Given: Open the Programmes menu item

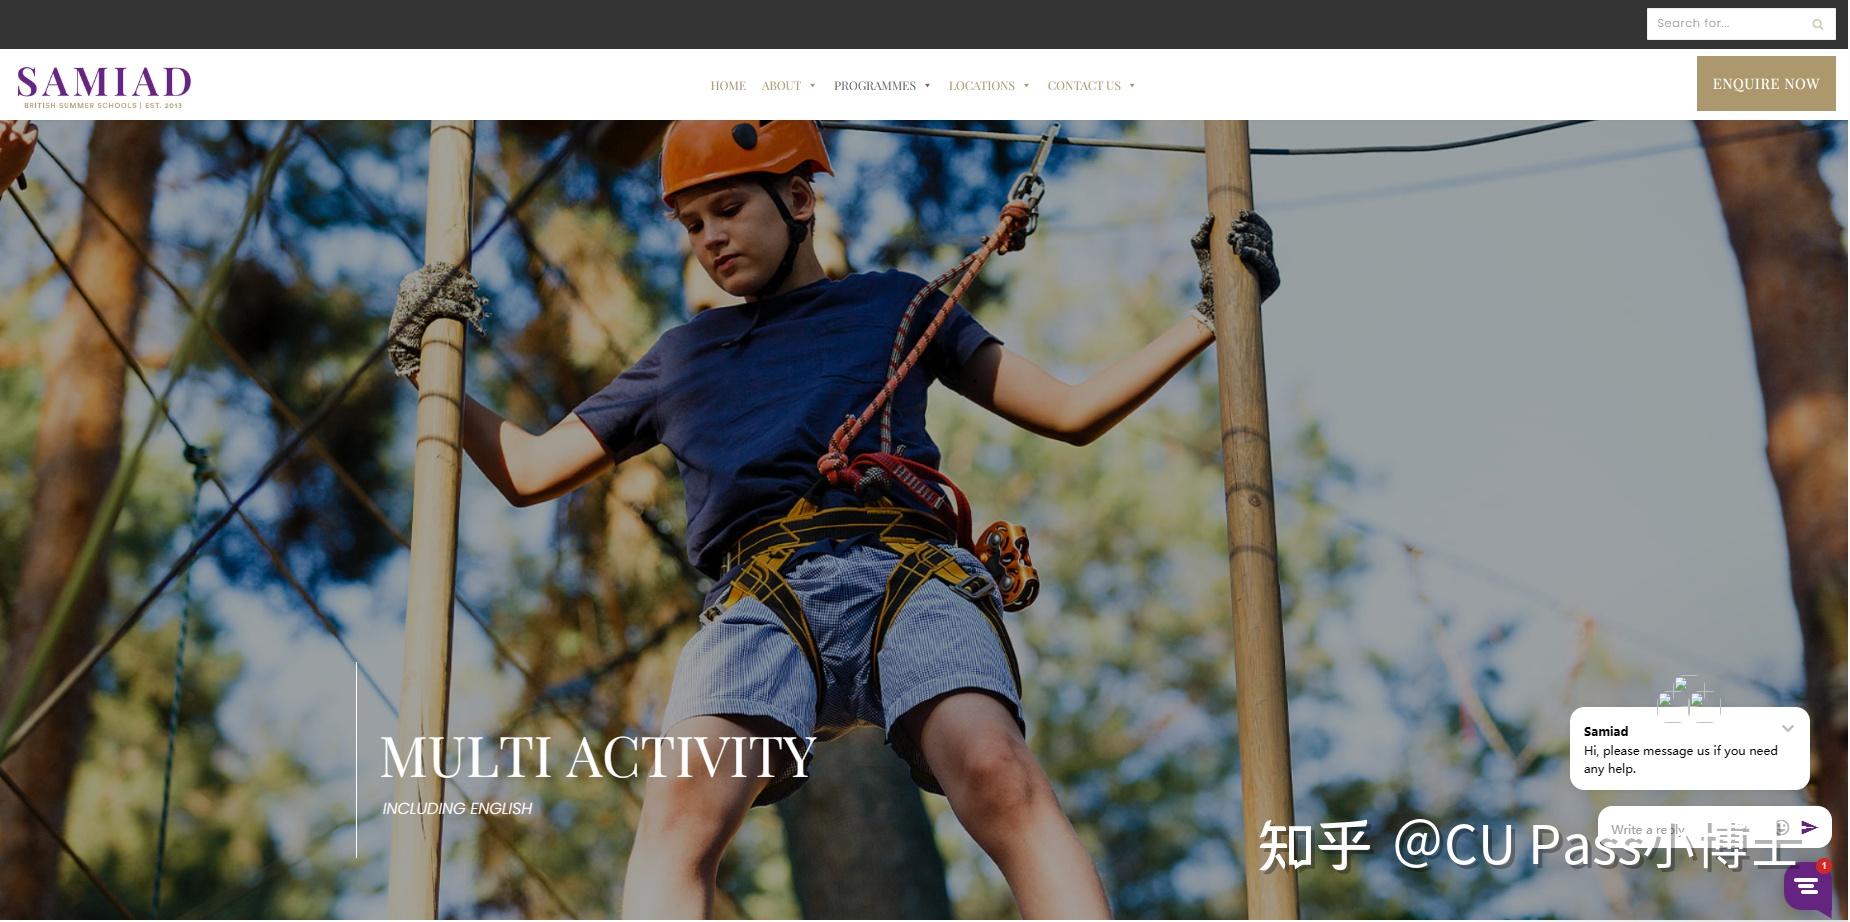Looking at the screenshot, I should 875,86.
